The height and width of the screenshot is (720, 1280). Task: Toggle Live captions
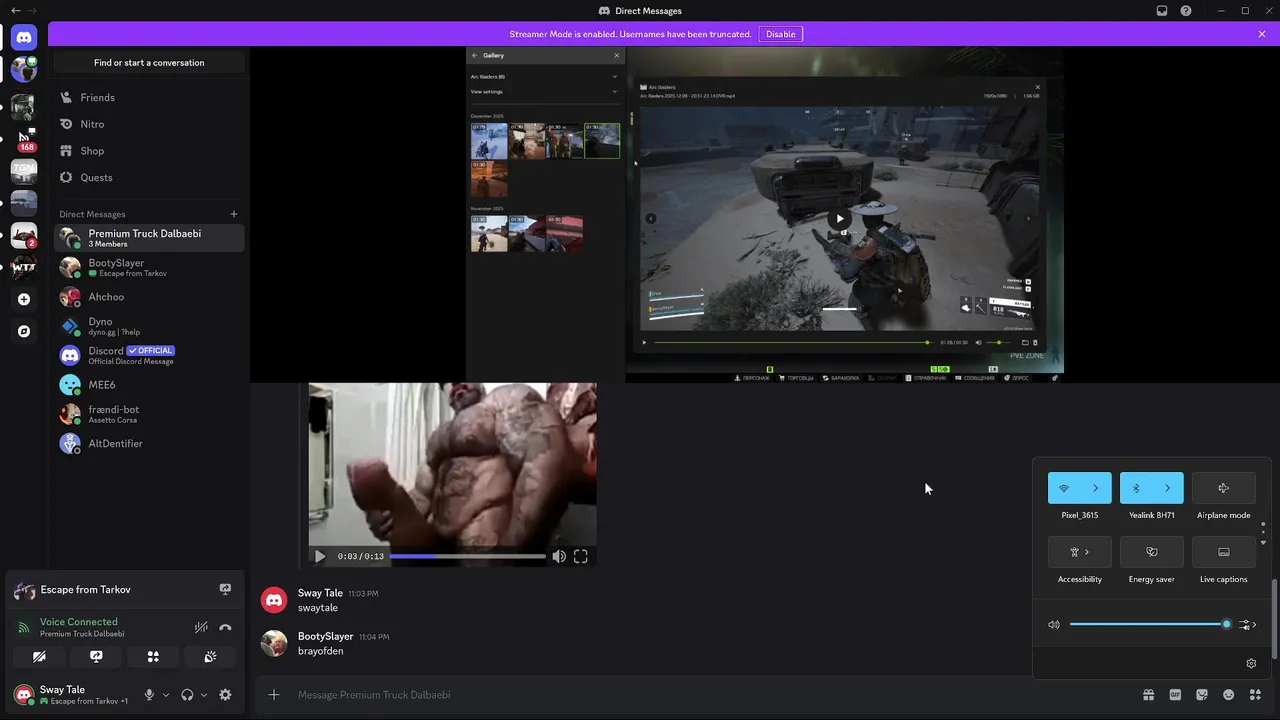click(x=1223, y=552)
